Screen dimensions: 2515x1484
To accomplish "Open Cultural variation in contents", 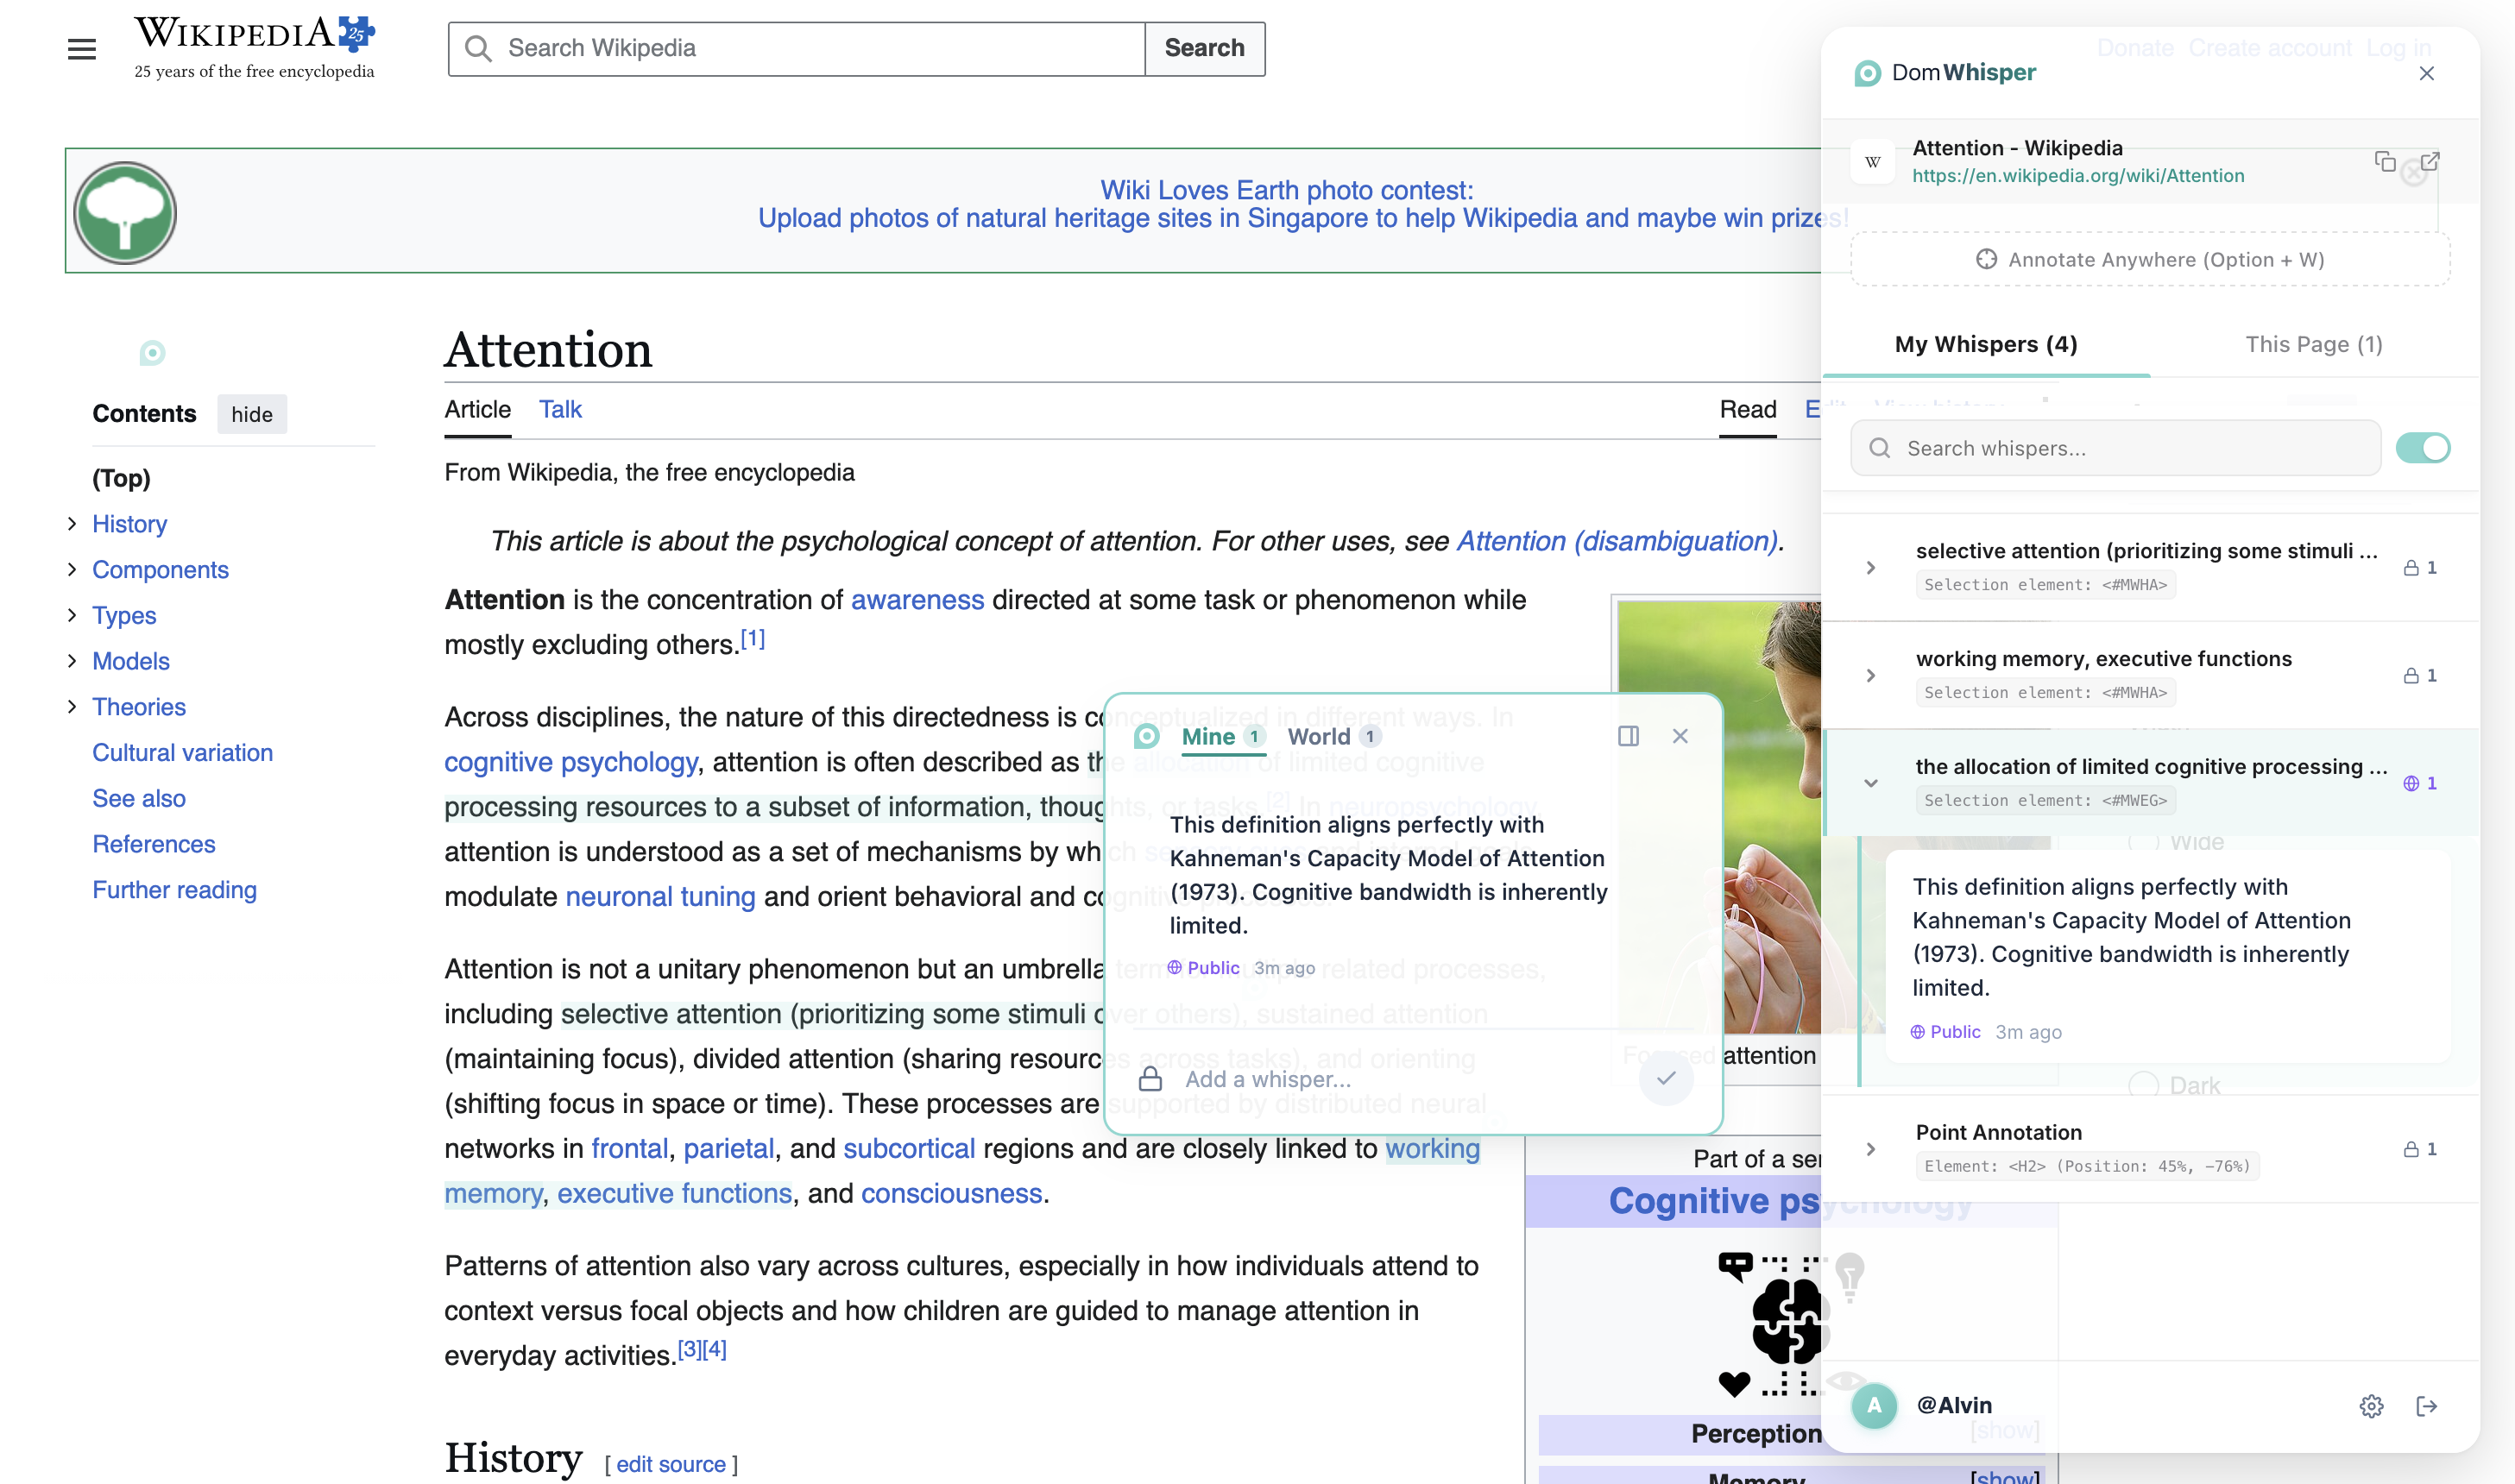I will tap(182, 752).
